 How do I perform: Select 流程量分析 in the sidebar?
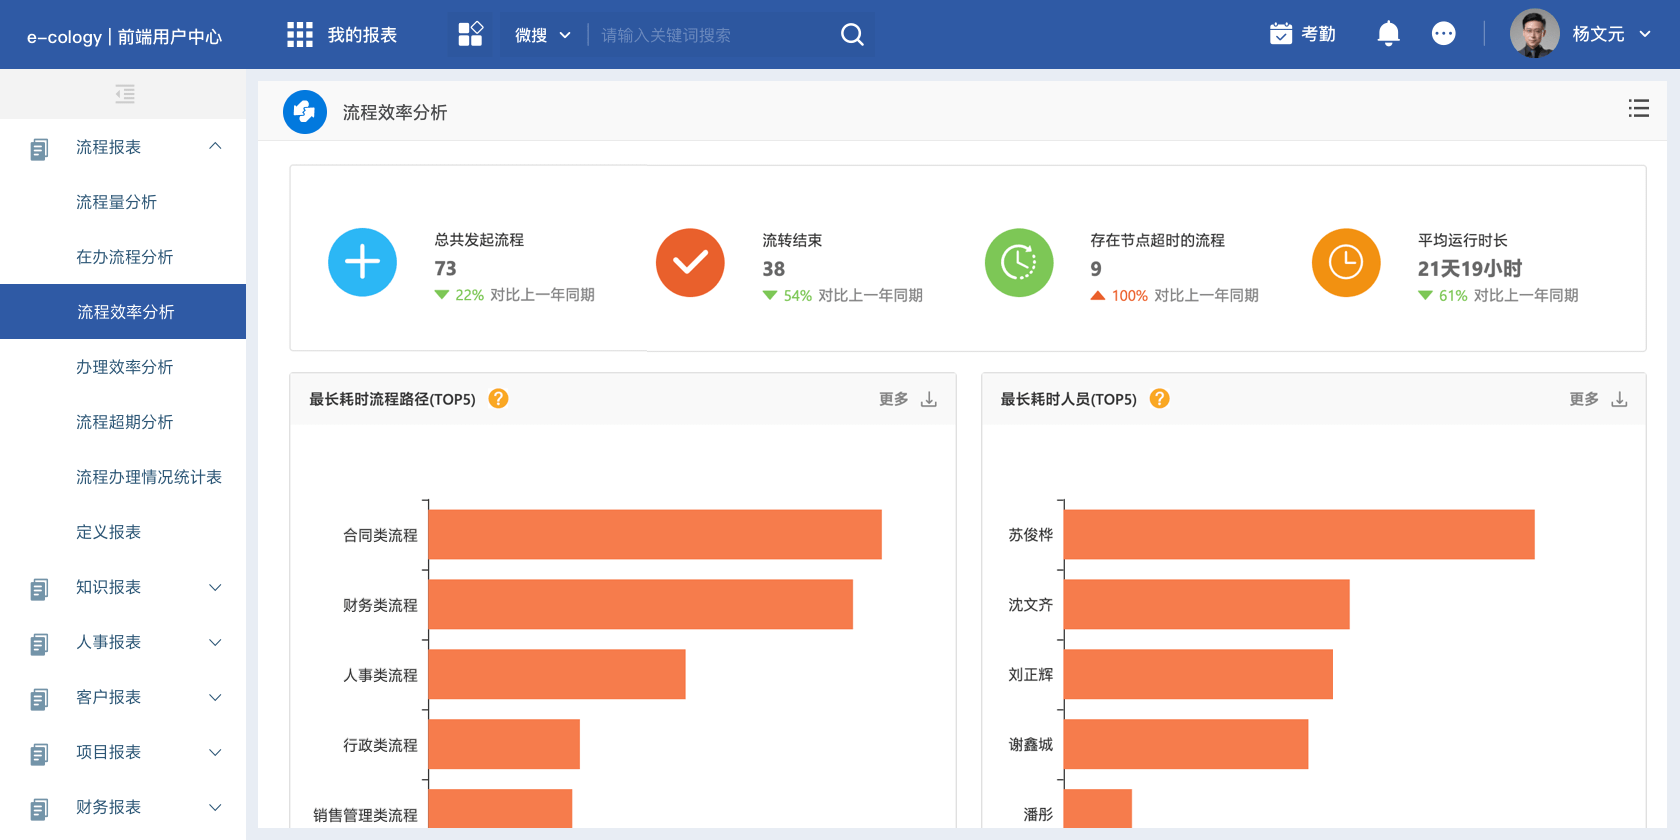point(116,202)
